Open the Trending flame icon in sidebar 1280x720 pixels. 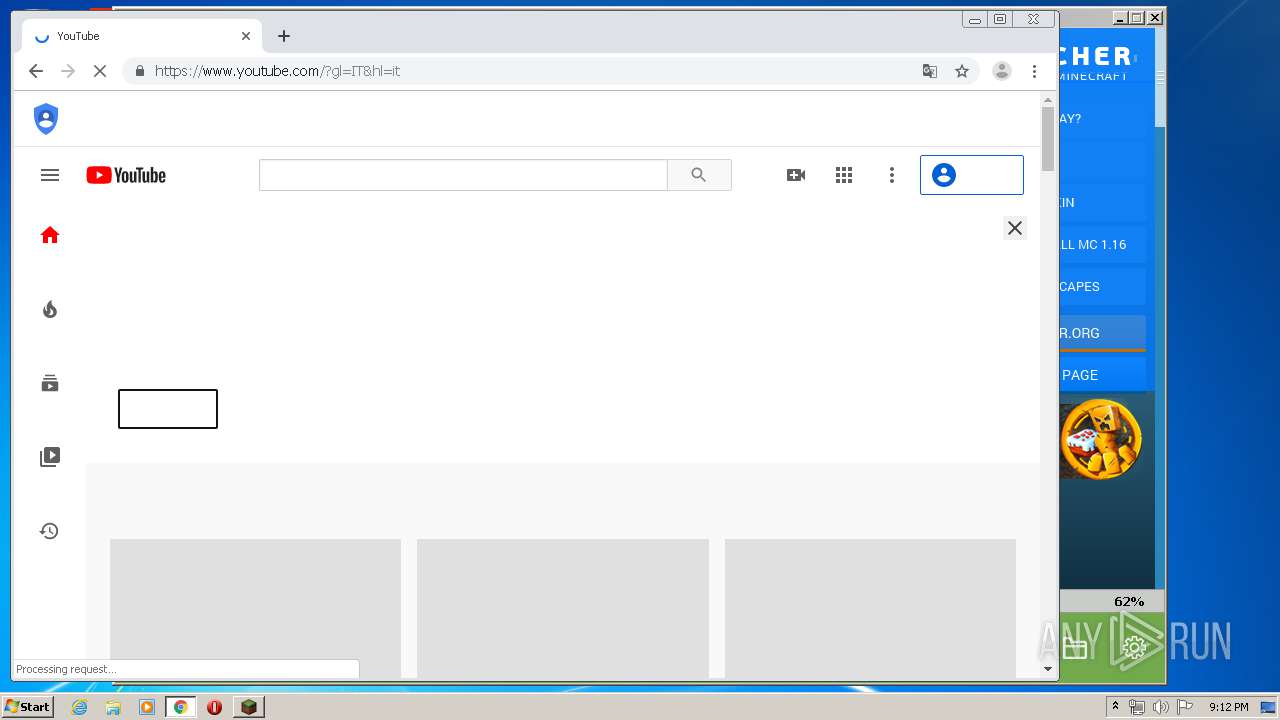pyautogui.click(x=50, y=309)
